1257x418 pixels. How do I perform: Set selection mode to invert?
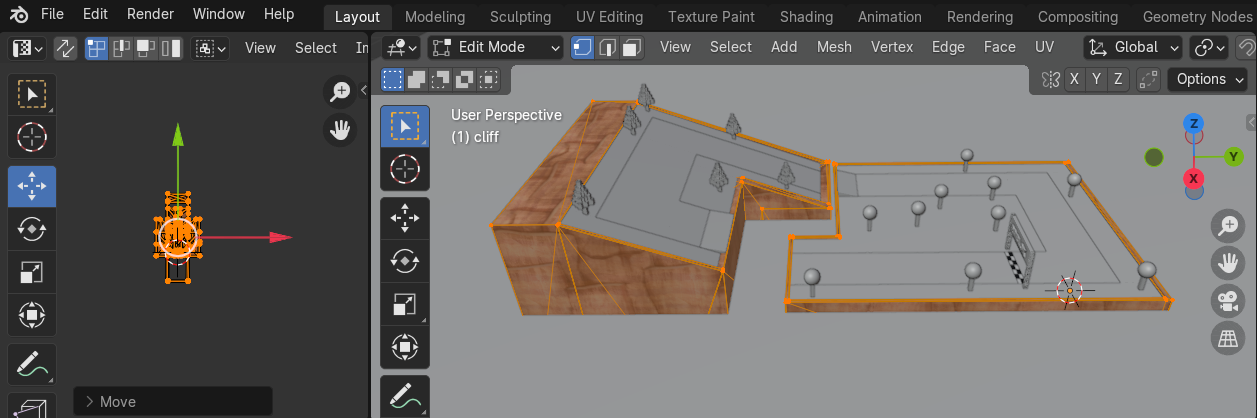pyautogui.click(x=465, y=79)
